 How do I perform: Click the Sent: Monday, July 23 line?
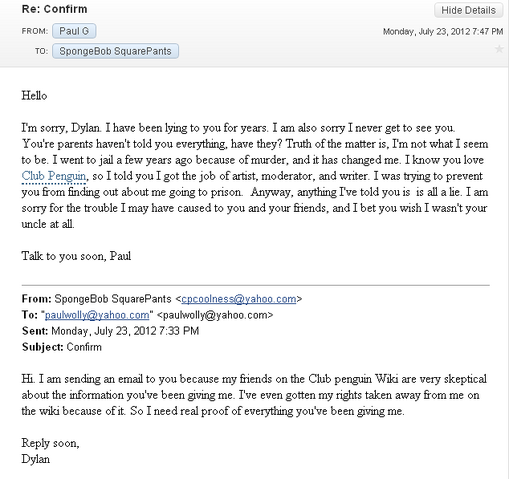click(110, 331)
